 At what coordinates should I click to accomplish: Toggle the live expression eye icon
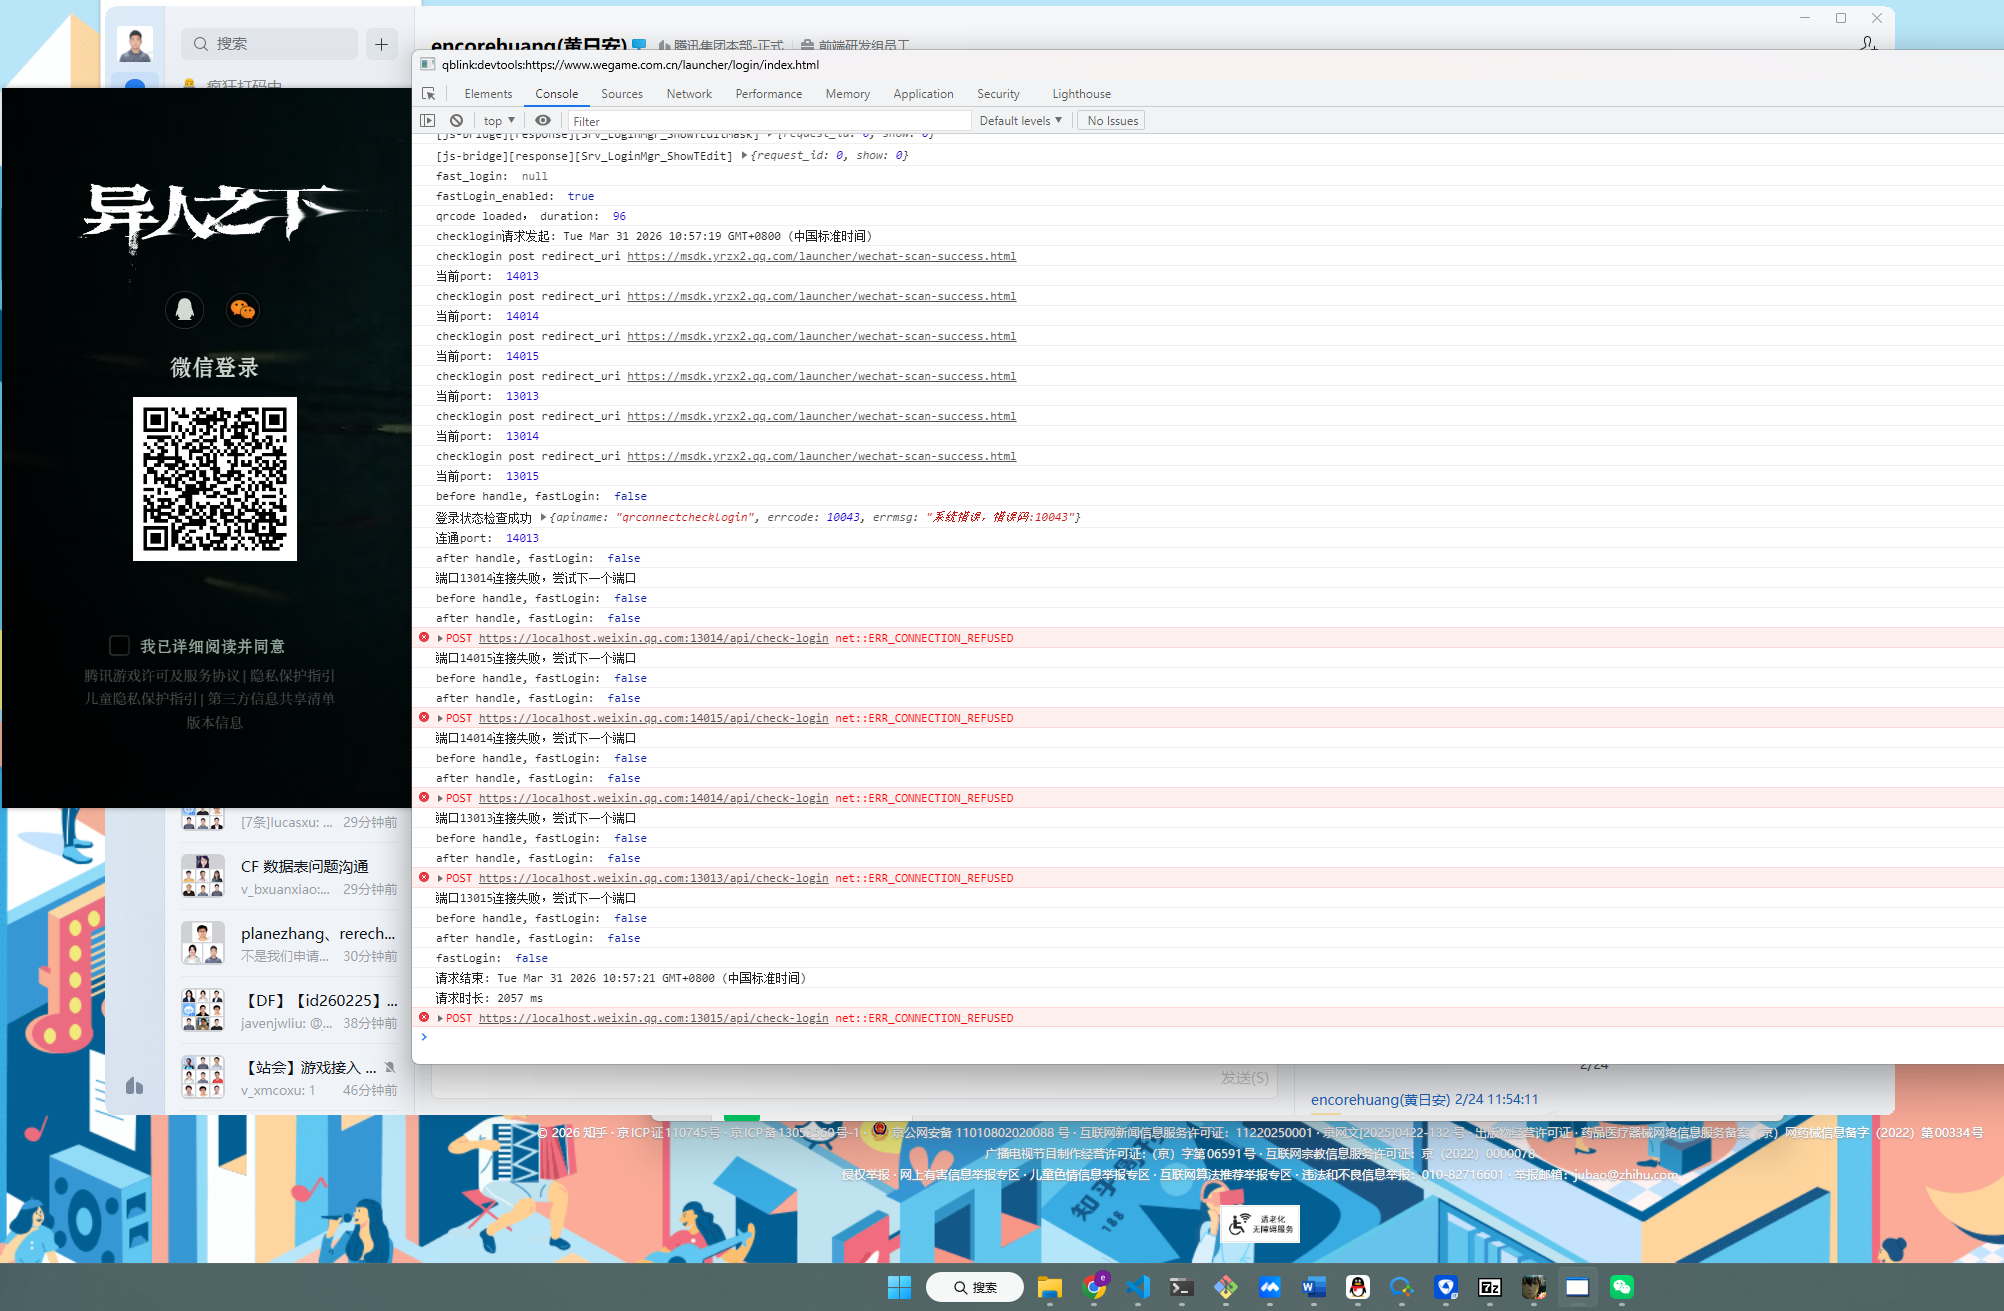click(x=543, y=121)
